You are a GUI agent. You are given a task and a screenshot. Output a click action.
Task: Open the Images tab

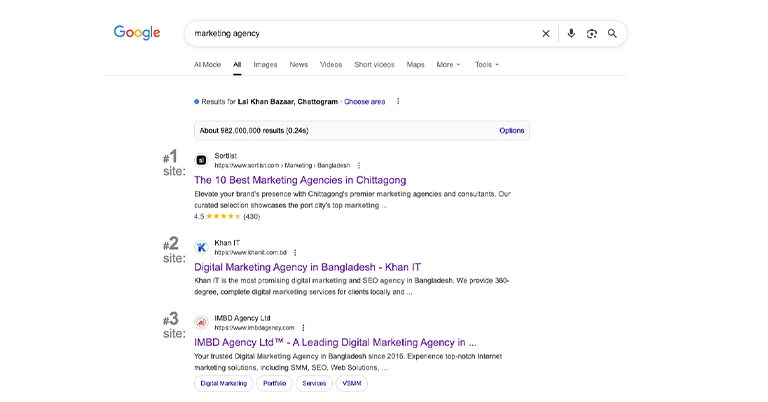(265, 65)
